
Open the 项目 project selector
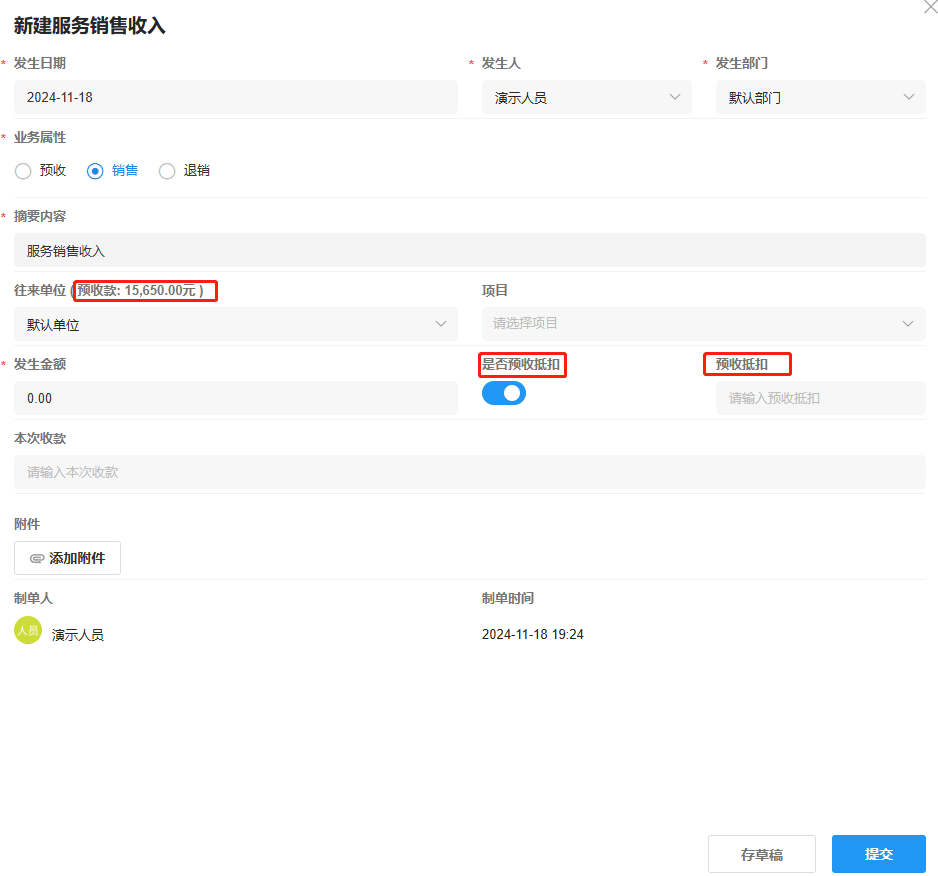coord(907,324)
